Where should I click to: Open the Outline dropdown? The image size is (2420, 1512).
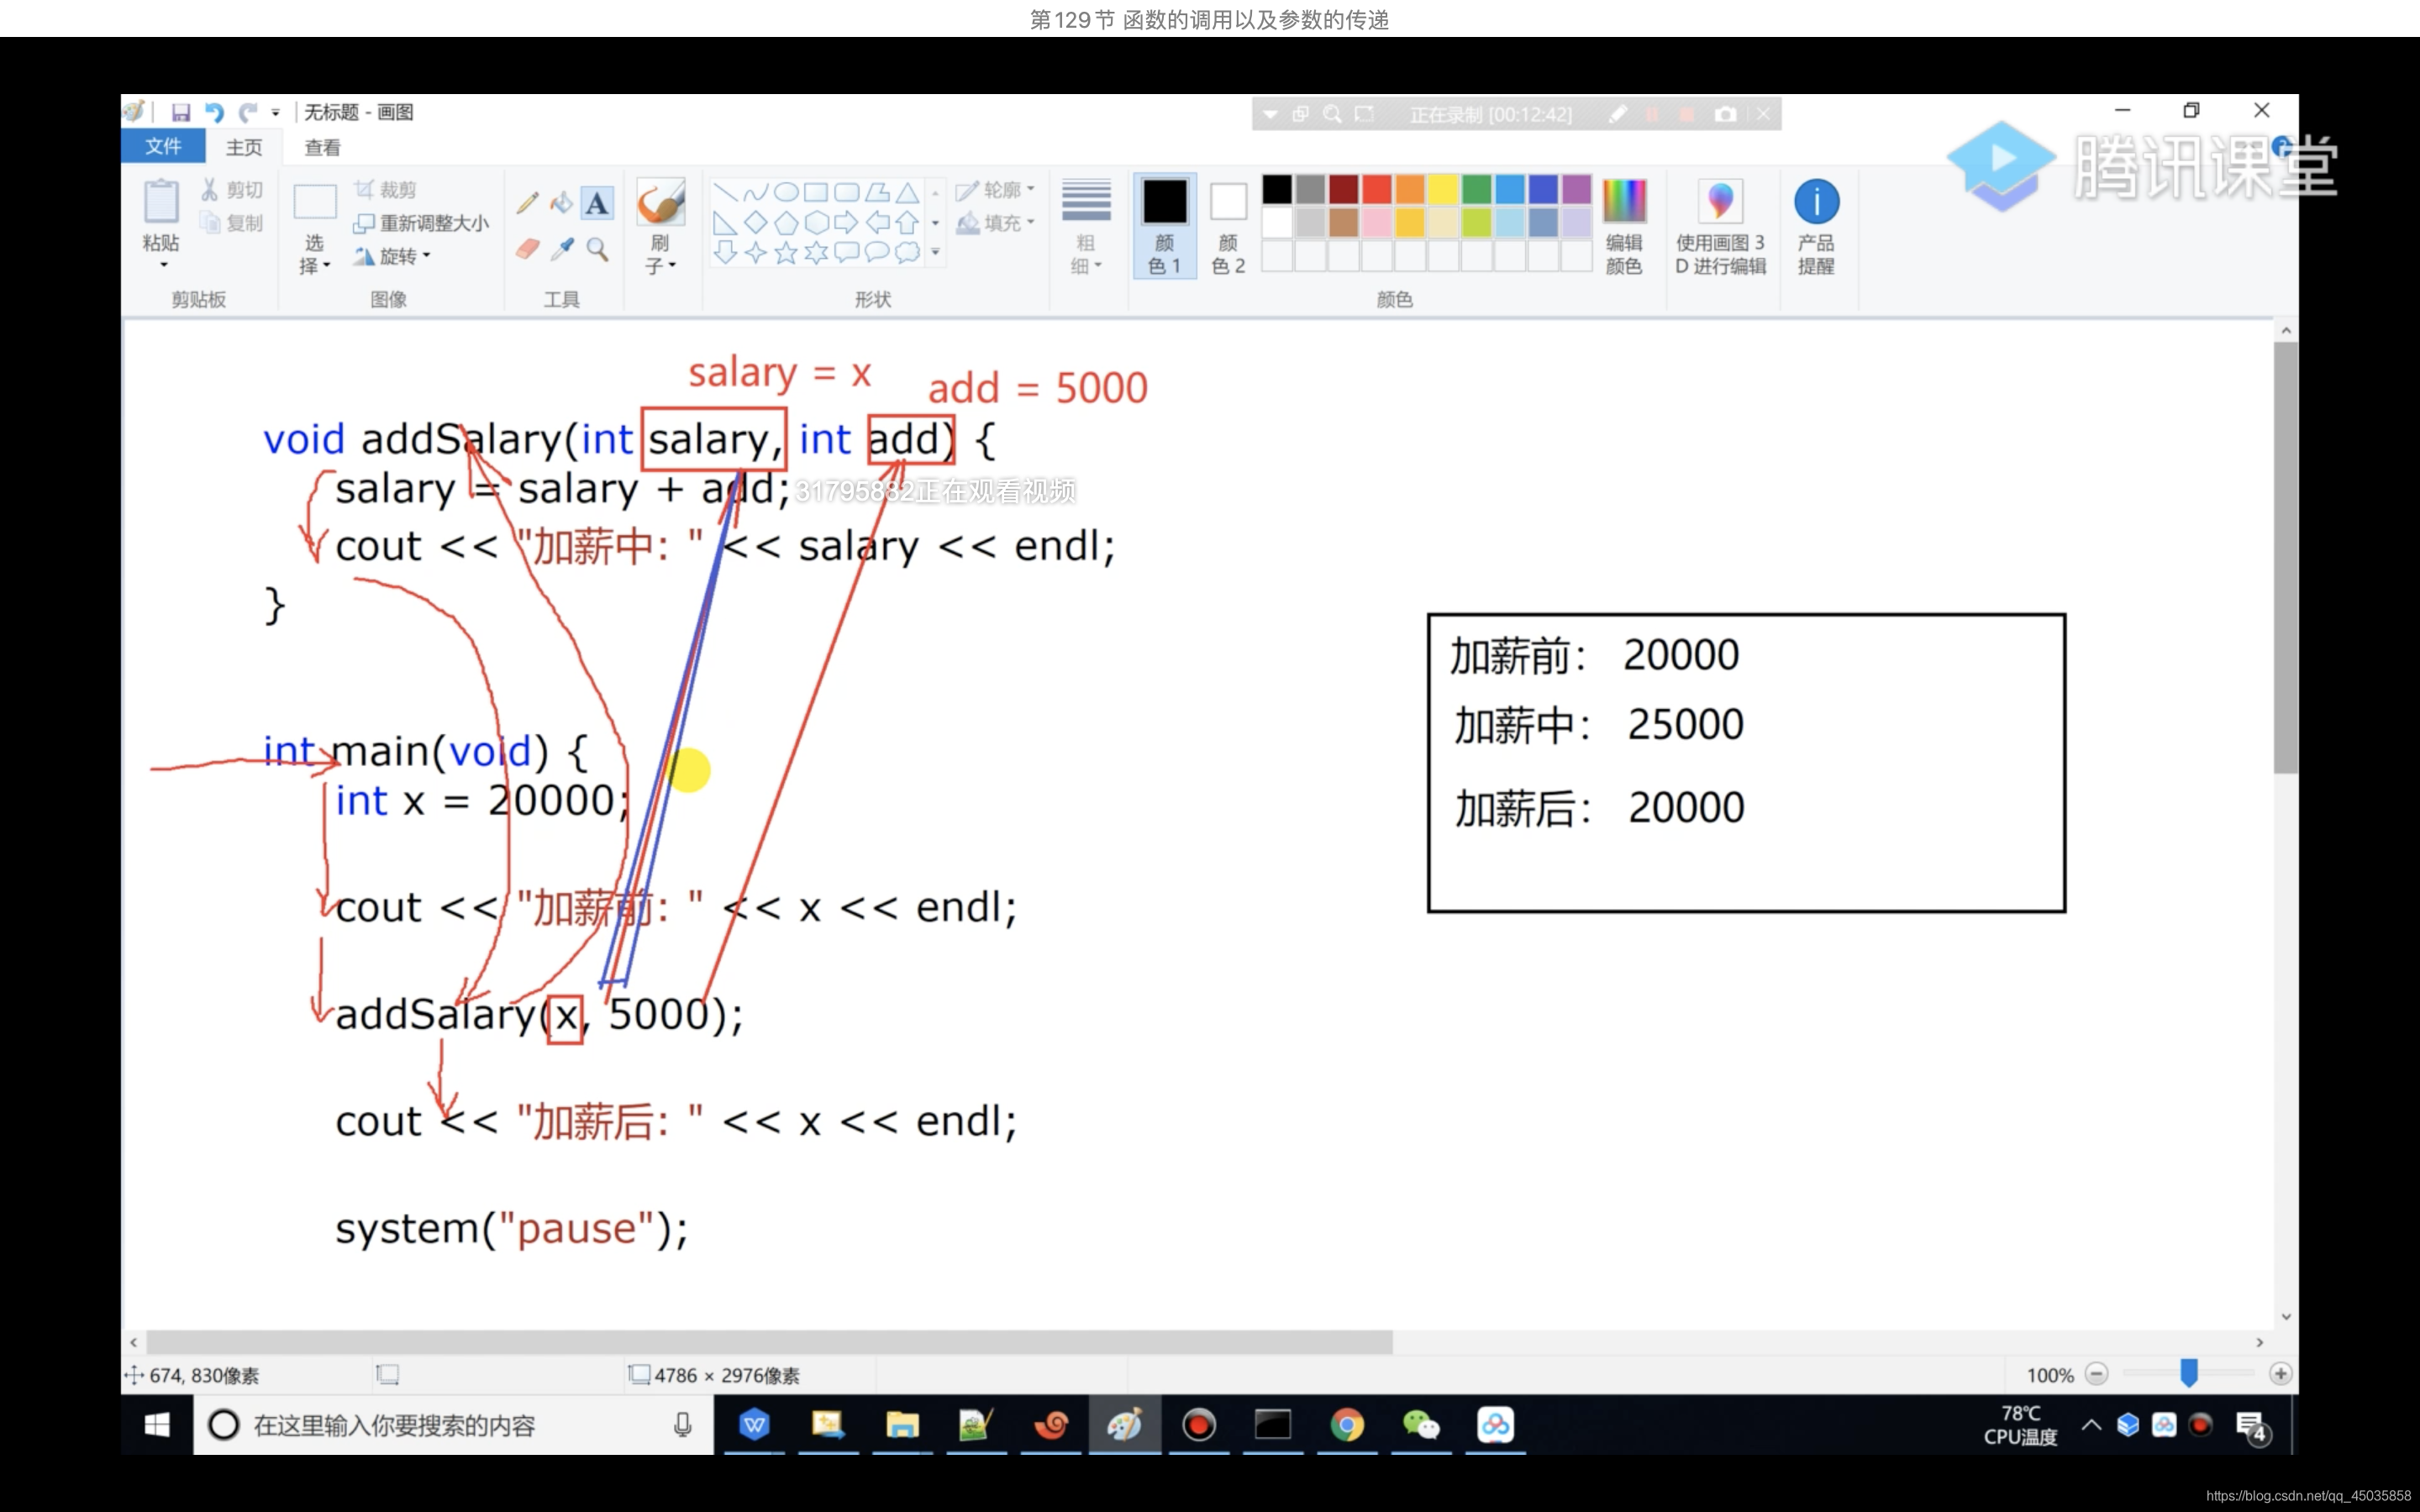coord(995,190)
